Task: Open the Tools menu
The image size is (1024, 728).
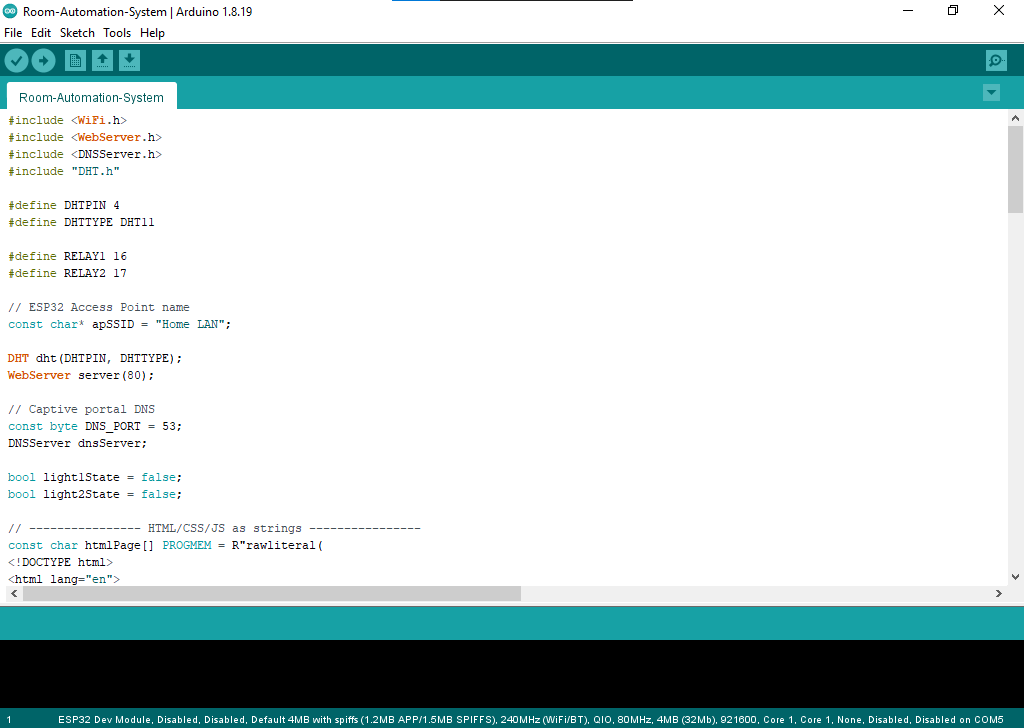Action: pyautogui.click(x=117, y=33)
